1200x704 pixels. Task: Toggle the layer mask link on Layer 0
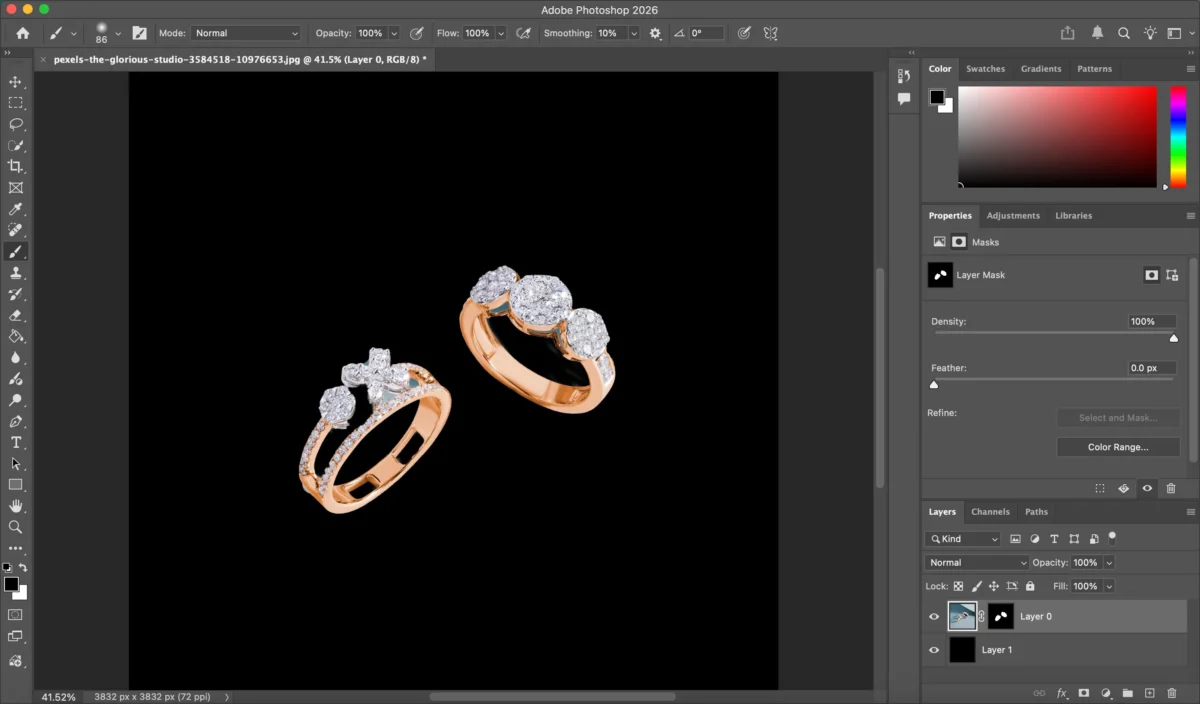(981, 617)
